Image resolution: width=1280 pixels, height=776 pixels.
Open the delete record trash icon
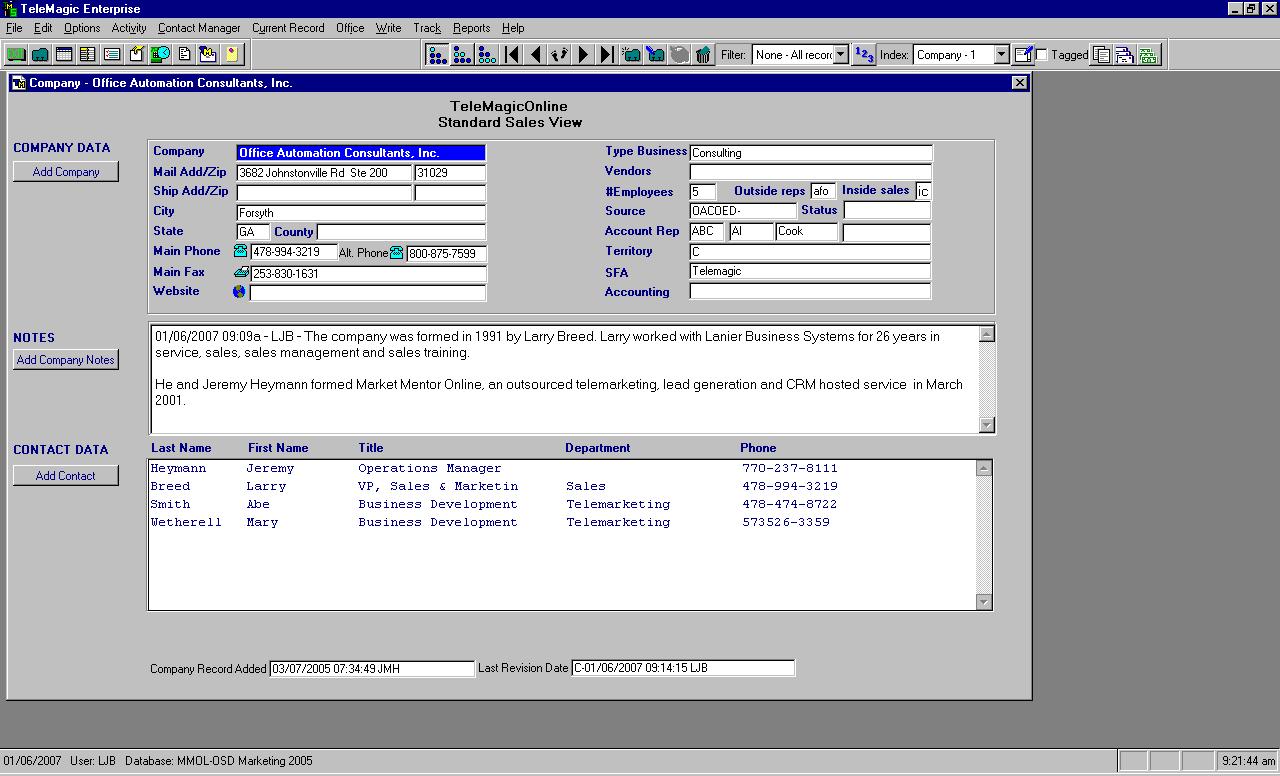[x=702, y=55]
